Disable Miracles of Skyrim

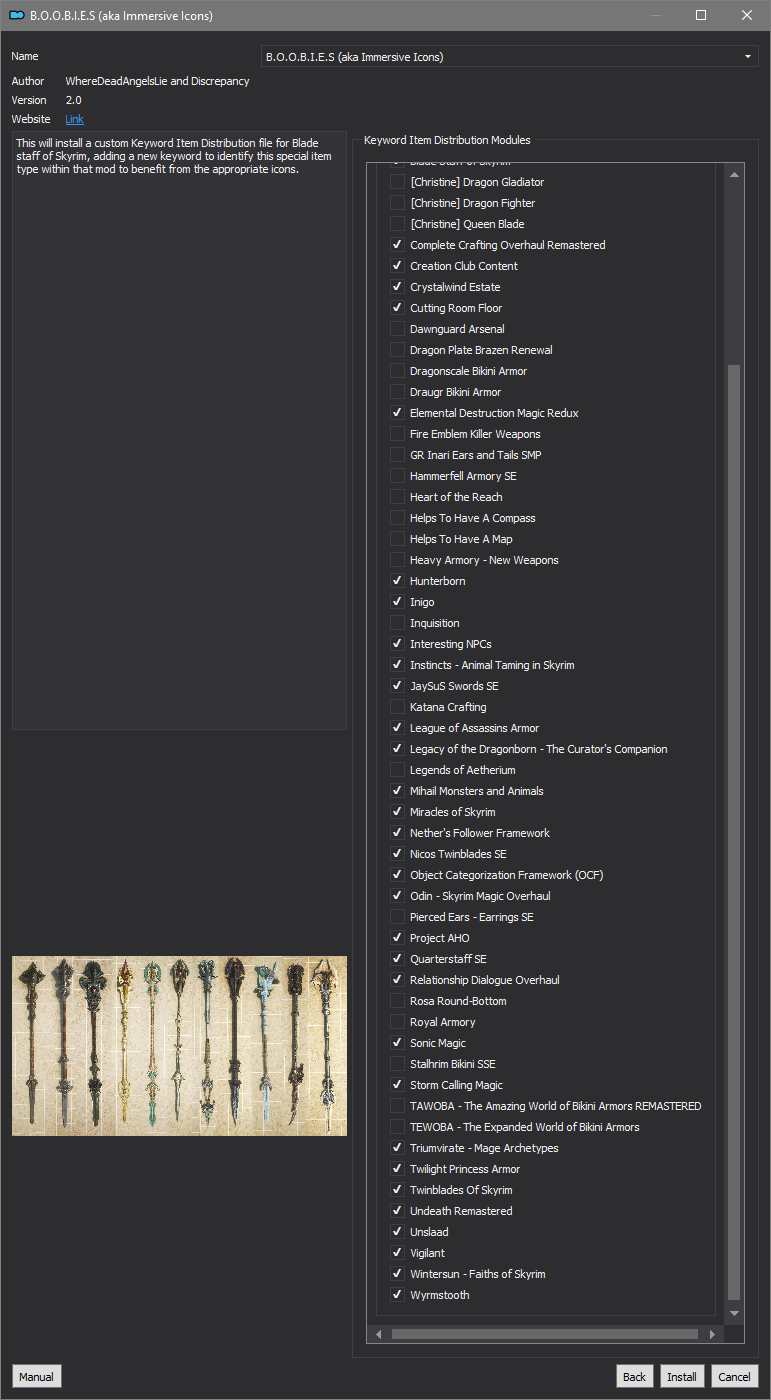click(x=397, y=812)
